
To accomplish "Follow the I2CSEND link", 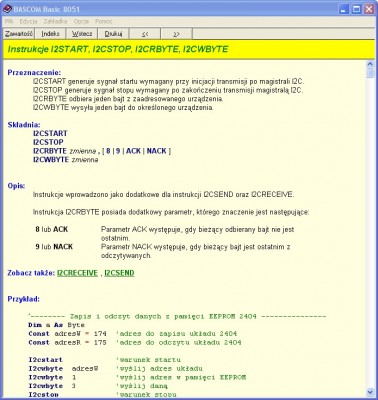I will (x=119, y=273).
